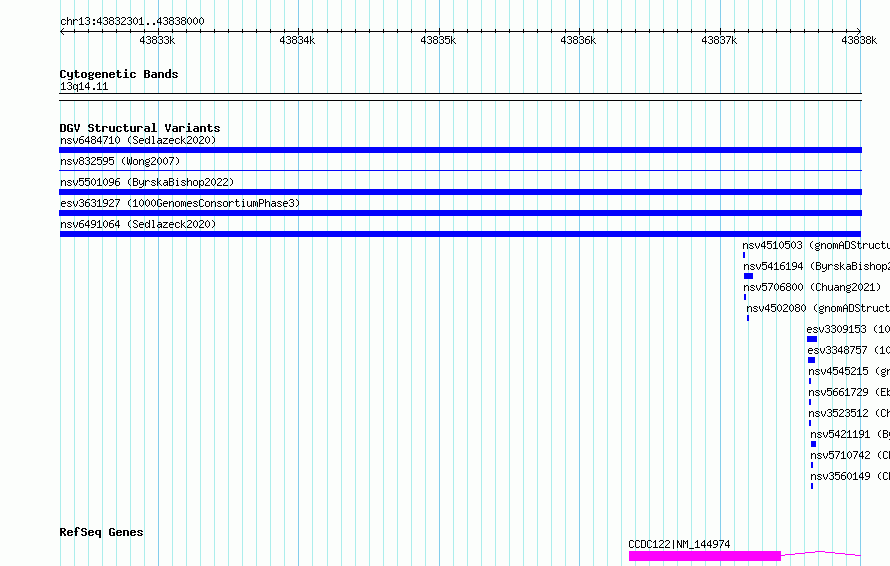Click the blue bar under nsv6491064
The image size is (890, 566).
460,234
